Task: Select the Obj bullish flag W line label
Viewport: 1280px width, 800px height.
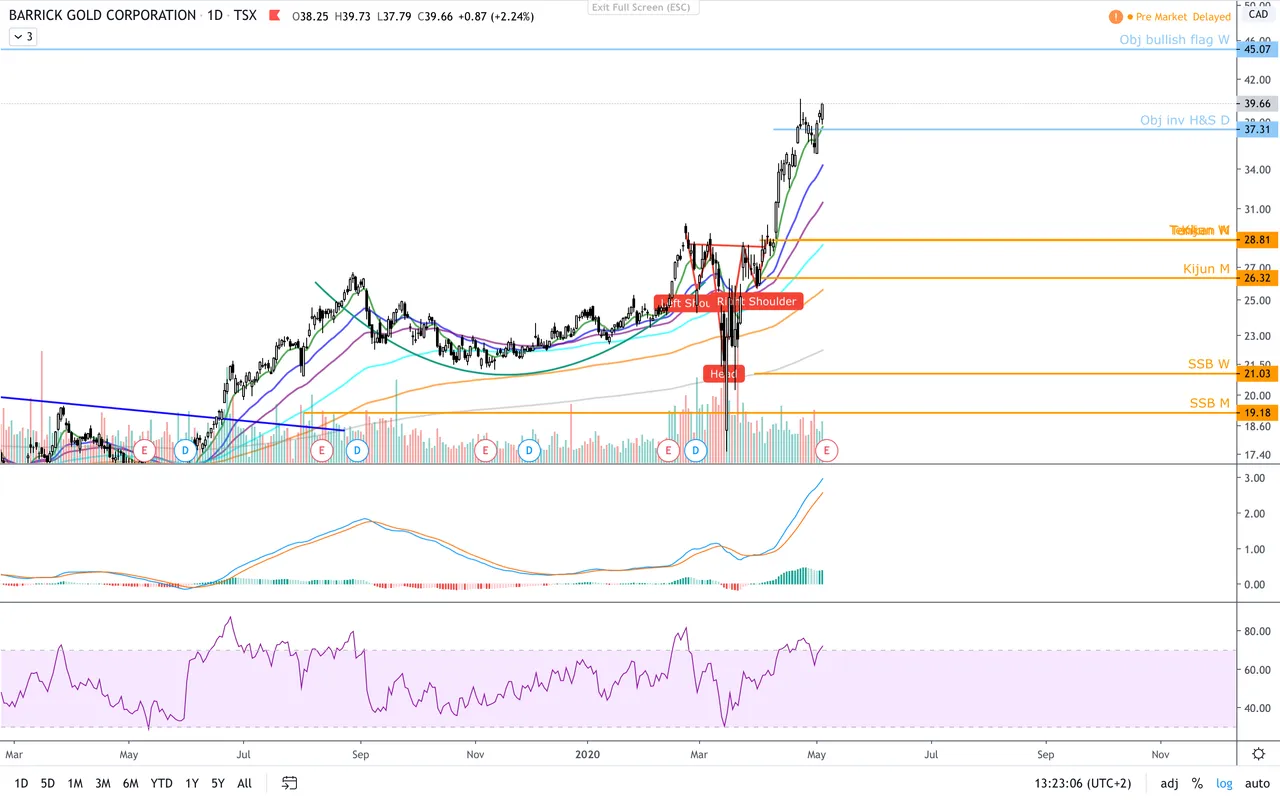Action: coord(1174,40)
